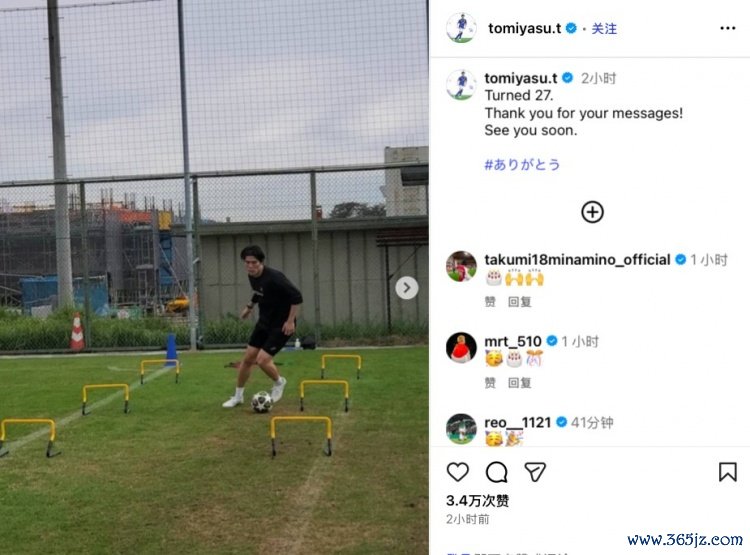Open tomiyasu.t profile picture in header
Screen dimensions: 750x555
point(461,28)
